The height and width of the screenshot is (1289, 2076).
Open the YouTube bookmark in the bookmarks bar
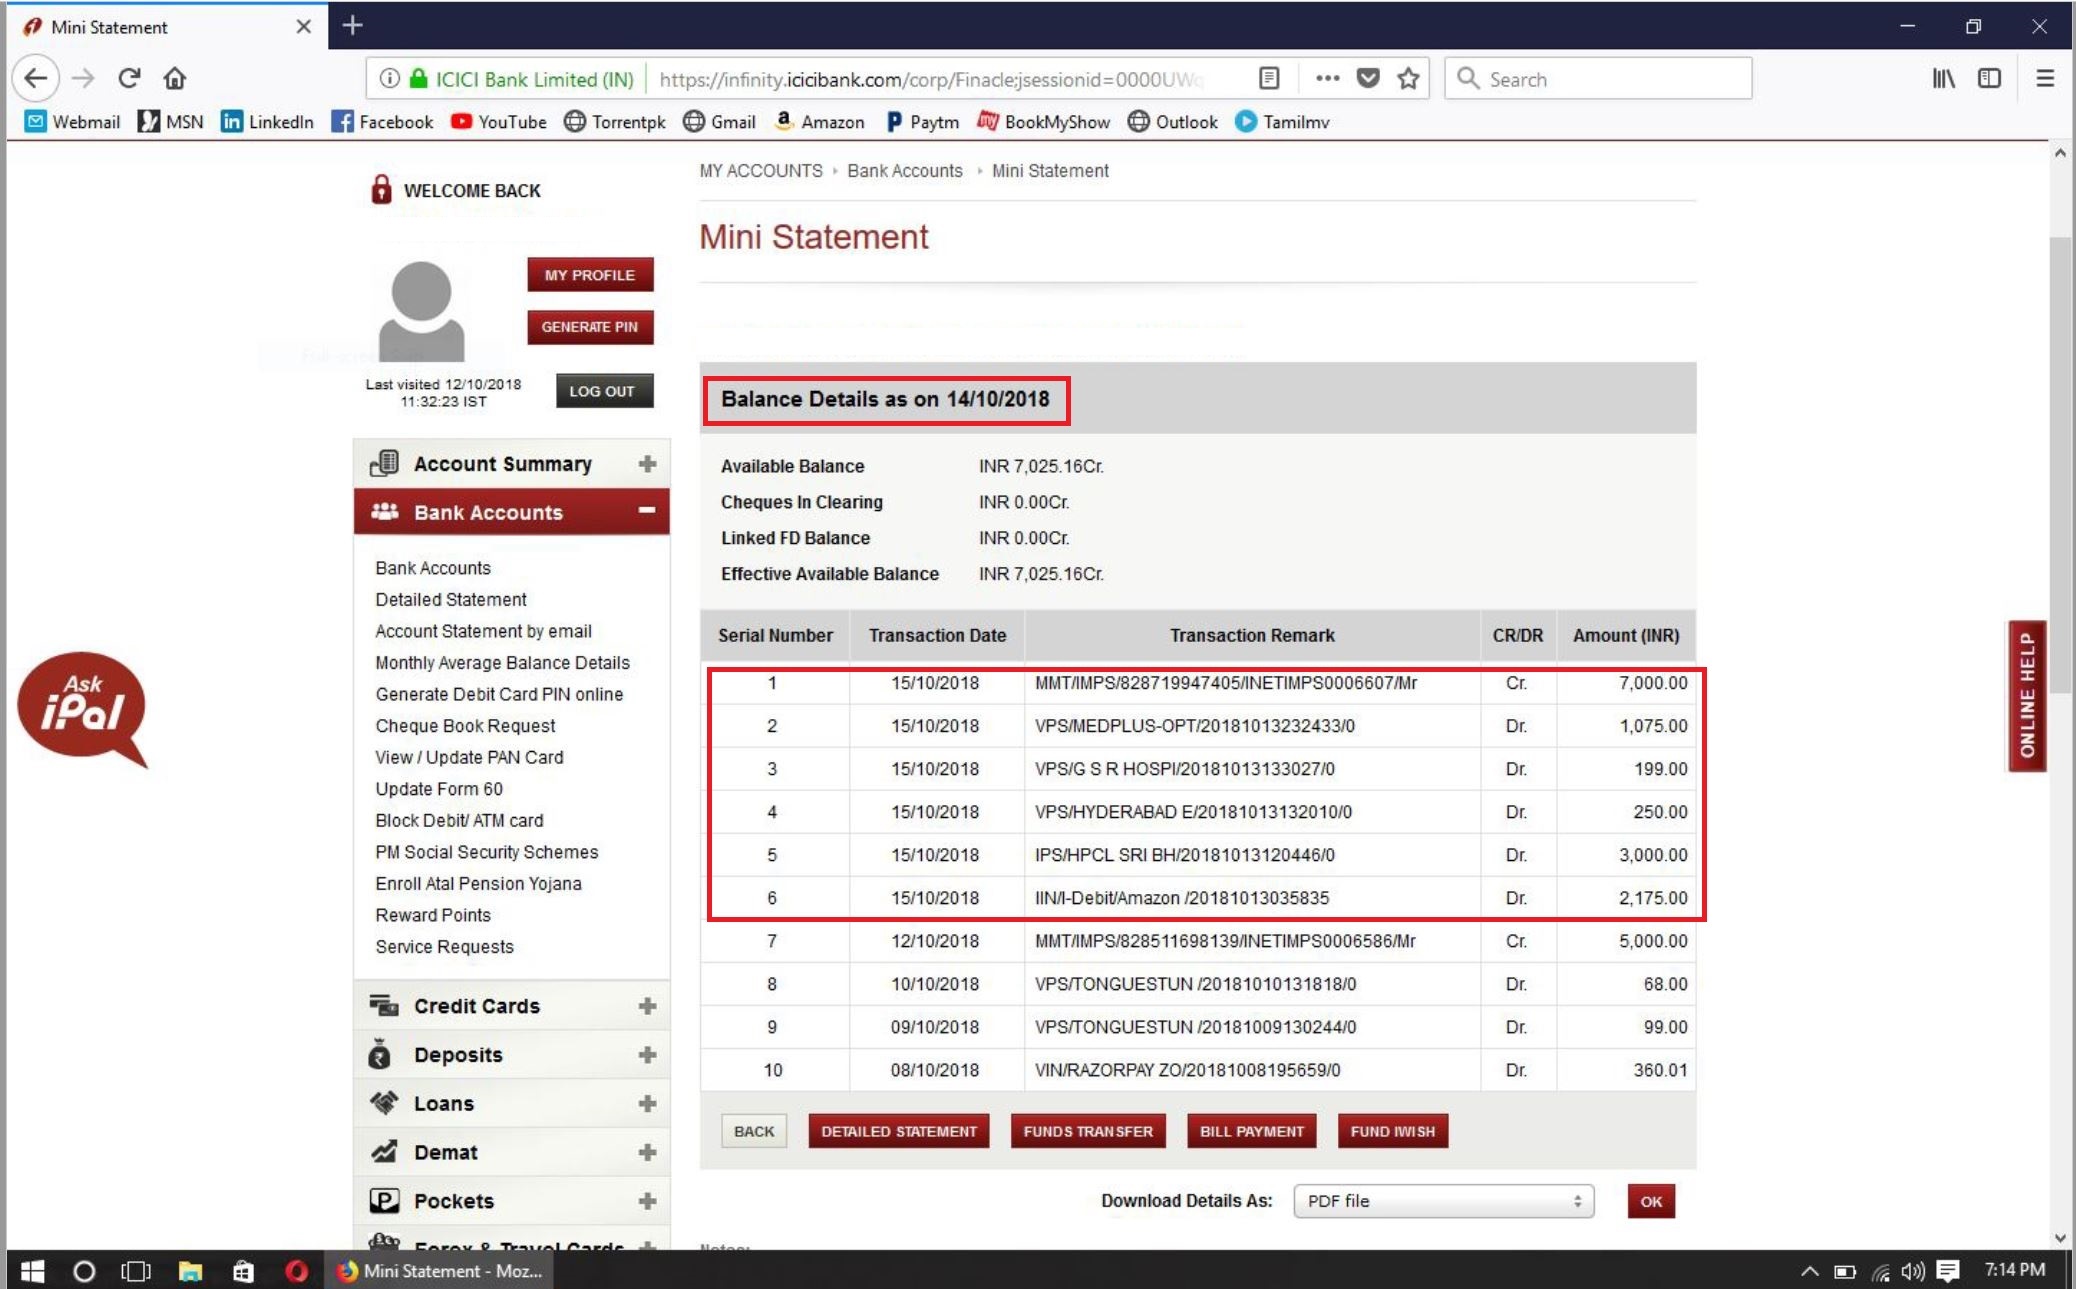click(x=499, y=122)
